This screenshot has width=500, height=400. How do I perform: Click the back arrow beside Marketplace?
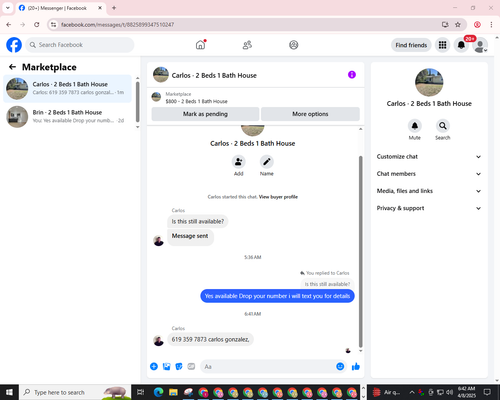coord(12,67)
